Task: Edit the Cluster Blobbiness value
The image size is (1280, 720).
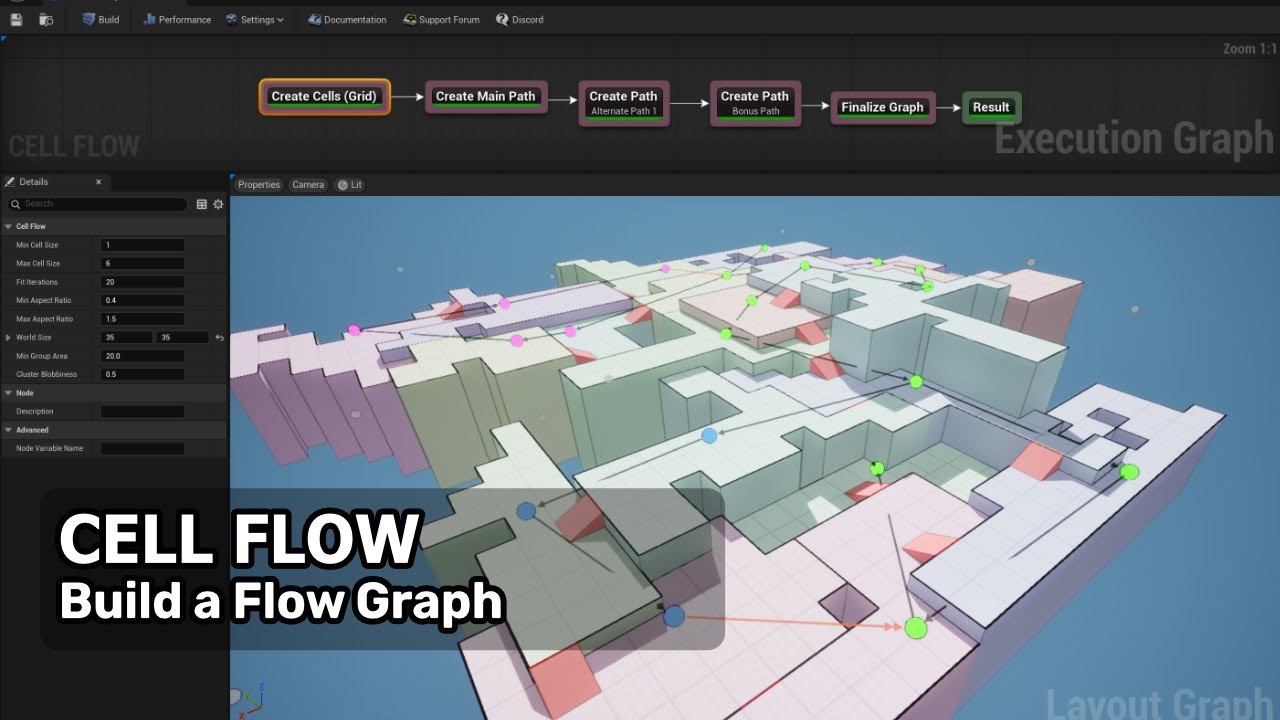Action: (x=142, y=374)
